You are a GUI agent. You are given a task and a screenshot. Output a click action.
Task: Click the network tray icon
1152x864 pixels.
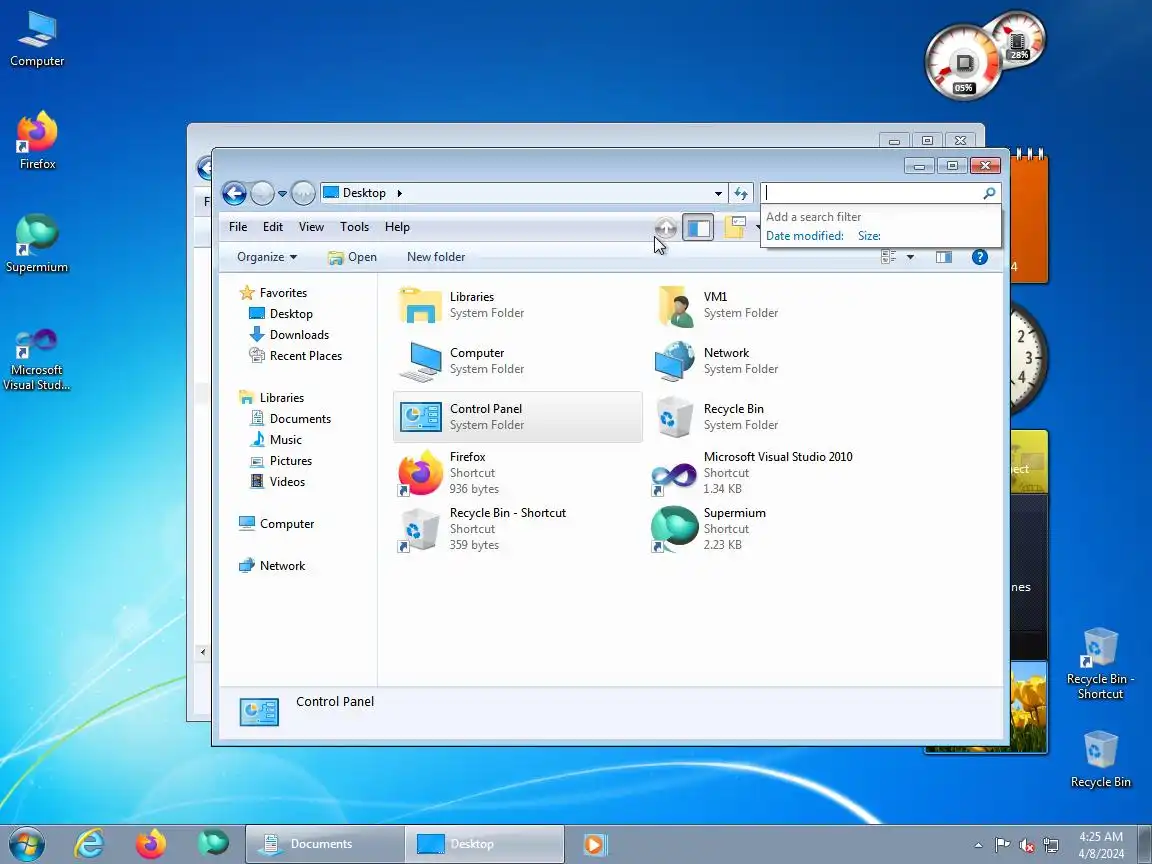1051,846
